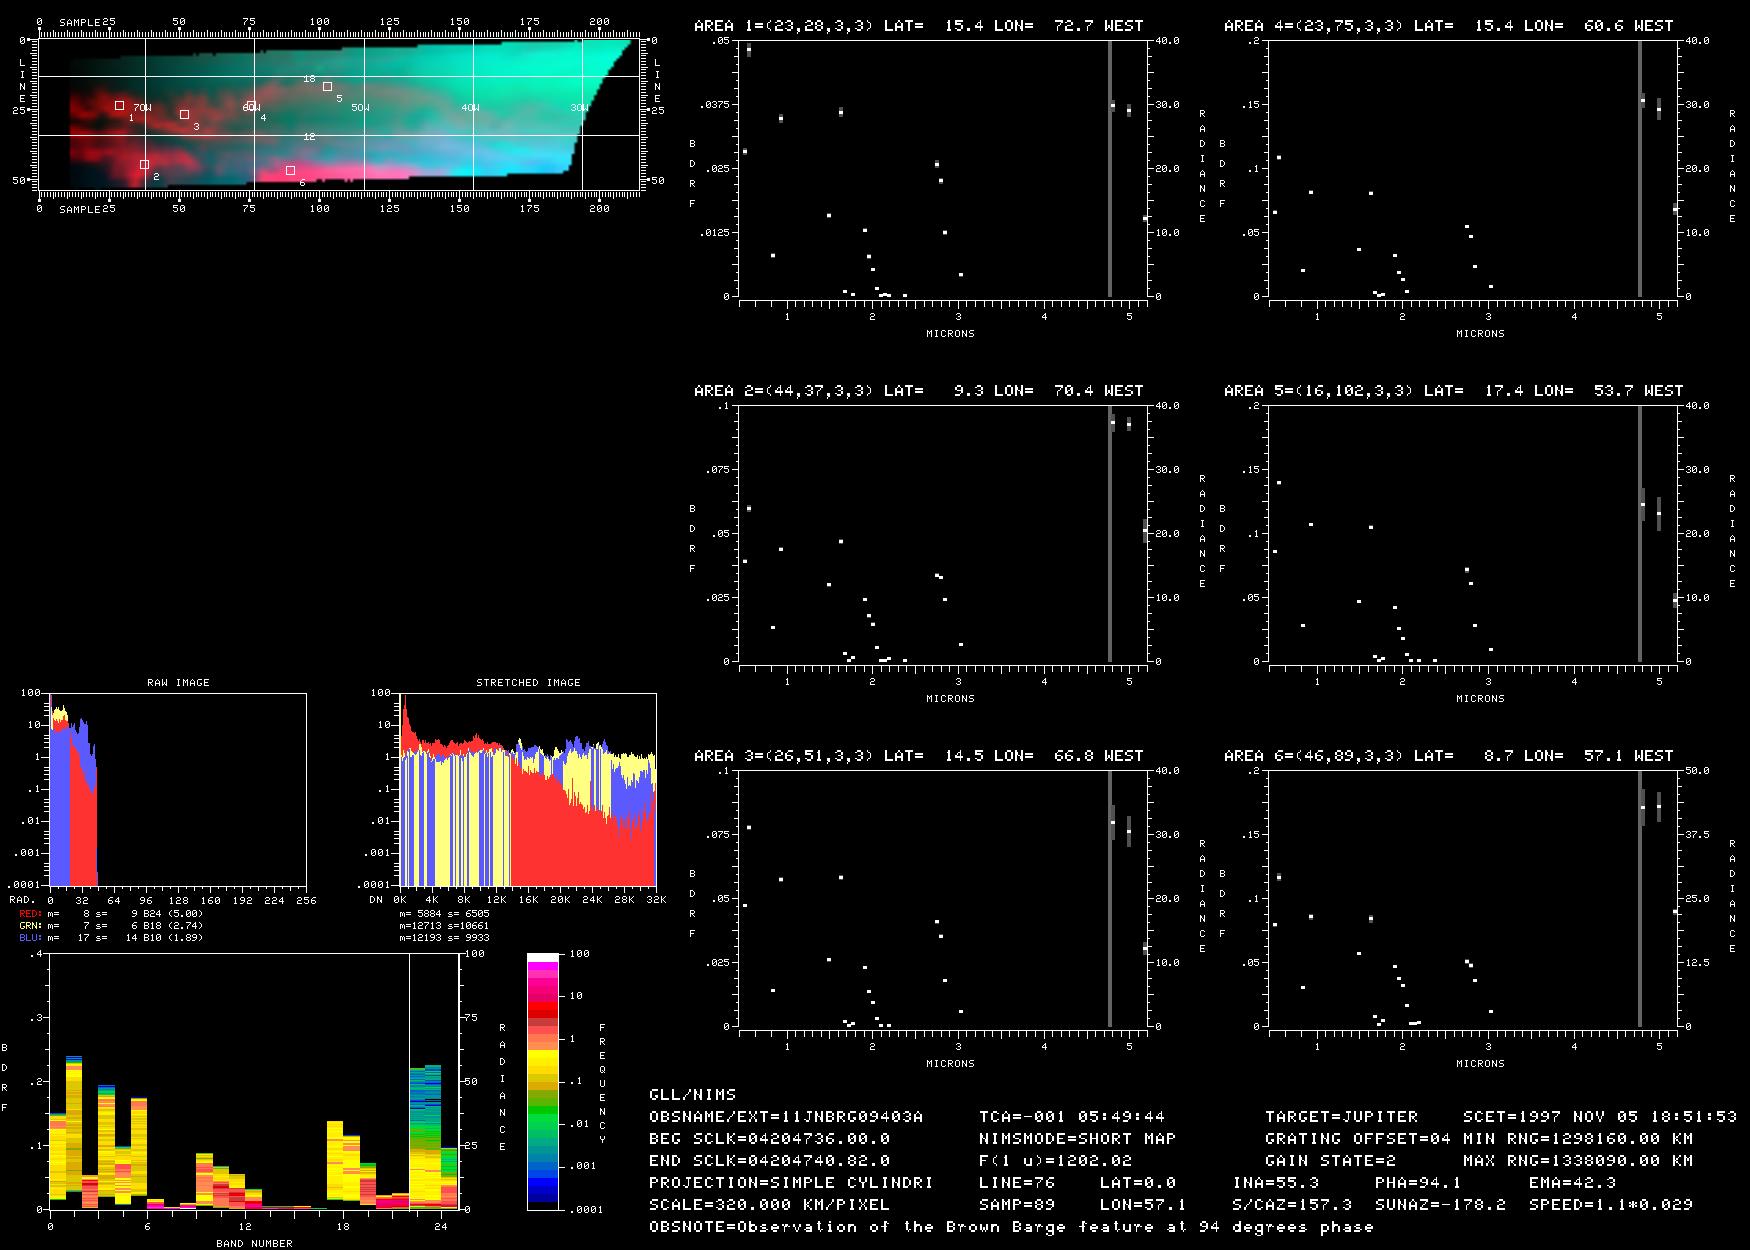Select the OBSNAME/EXT=11JNBRG09403A field

786,1117
